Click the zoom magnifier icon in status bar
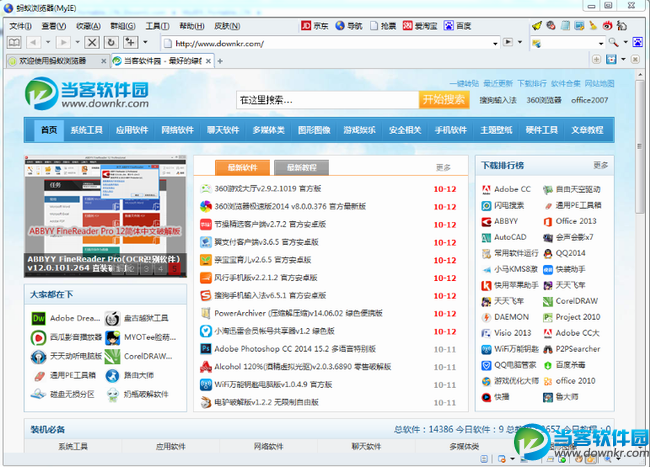The height and width of the screenshot is (467, 650). (607, 459)
